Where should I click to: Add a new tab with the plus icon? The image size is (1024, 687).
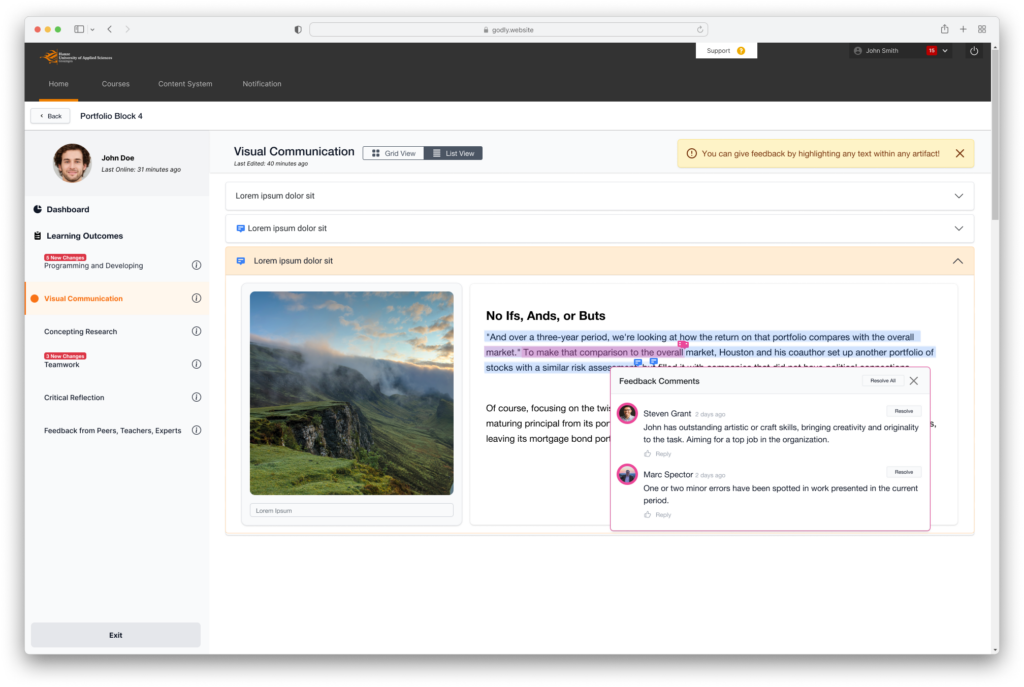coord(963,29)
